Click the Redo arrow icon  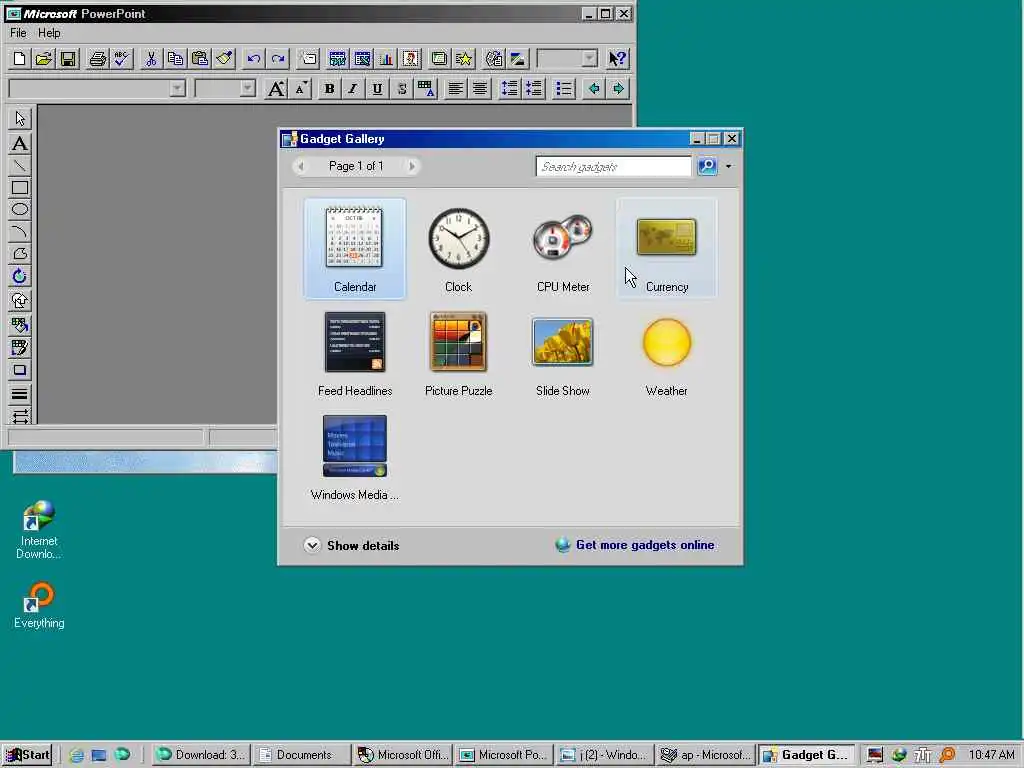(278, 59)
